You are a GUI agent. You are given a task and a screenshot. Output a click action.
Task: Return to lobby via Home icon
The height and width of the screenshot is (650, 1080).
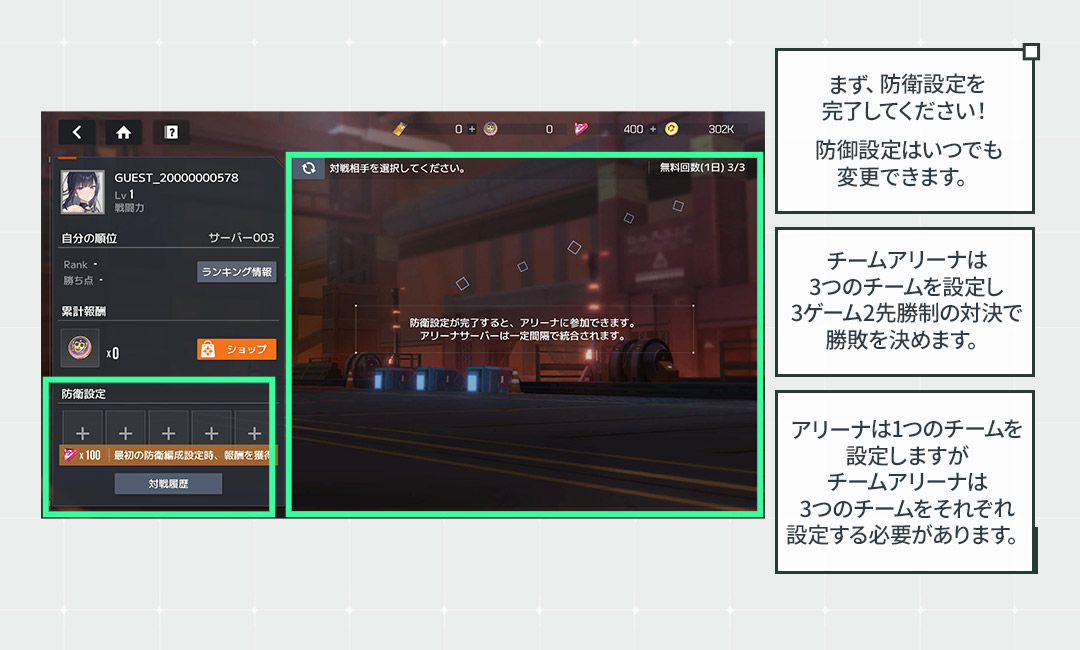coord(124,132)
